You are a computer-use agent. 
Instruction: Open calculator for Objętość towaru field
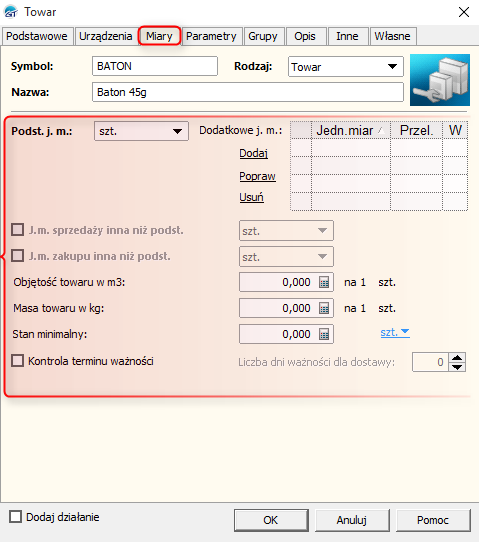tap(324, 282)
